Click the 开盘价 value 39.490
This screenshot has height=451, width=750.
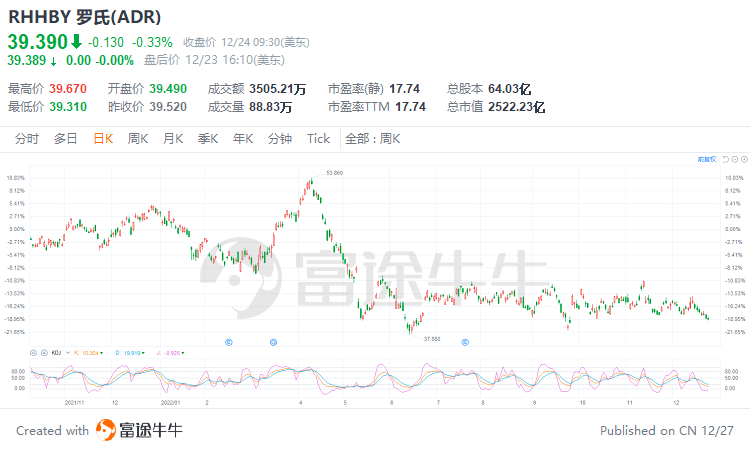(x=168, y=89)
